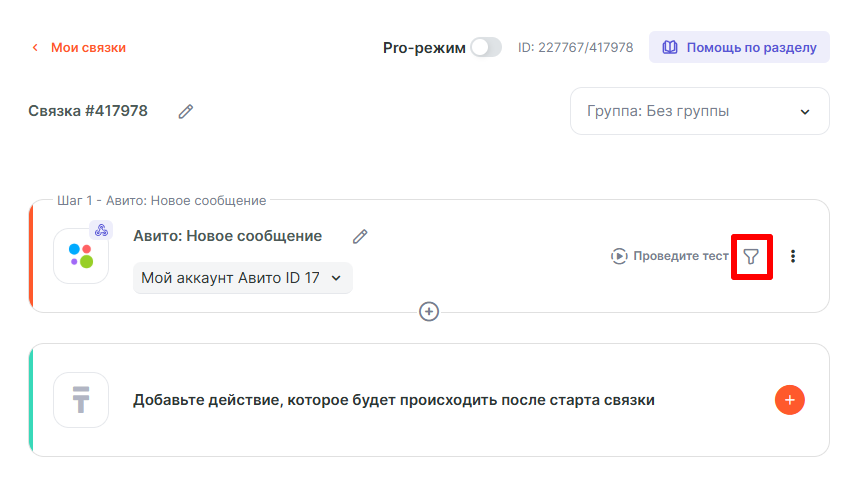
Task: Open the three-dot step options menu
Action: click(x=793, y=256)
